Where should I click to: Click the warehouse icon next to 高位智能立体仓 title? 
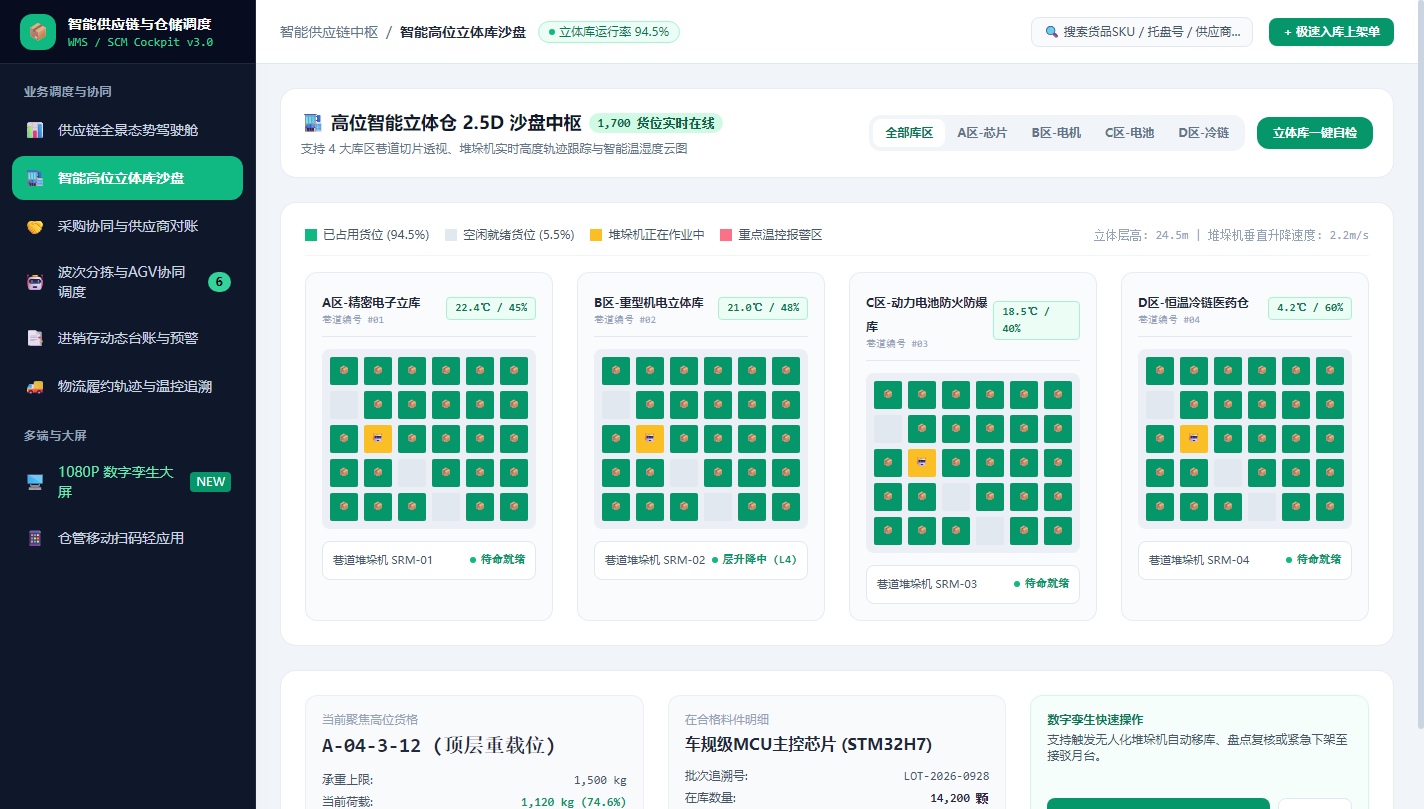(311, 123)
